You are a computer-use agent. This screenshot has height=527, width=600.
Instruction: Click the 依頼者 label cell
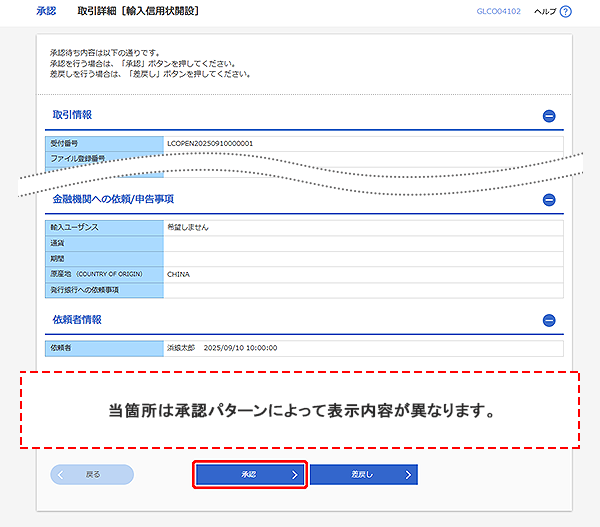pos(104,348)
